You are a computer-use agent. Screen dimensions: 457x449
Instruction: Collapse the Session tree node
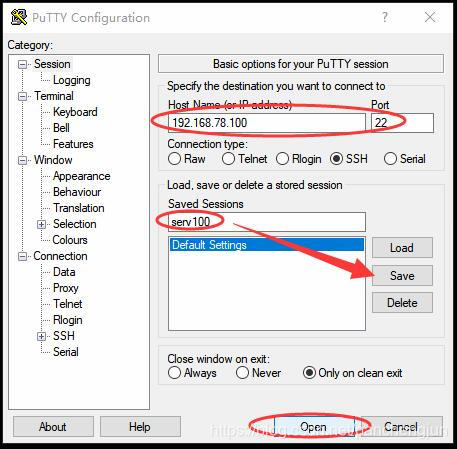(22, 64)
